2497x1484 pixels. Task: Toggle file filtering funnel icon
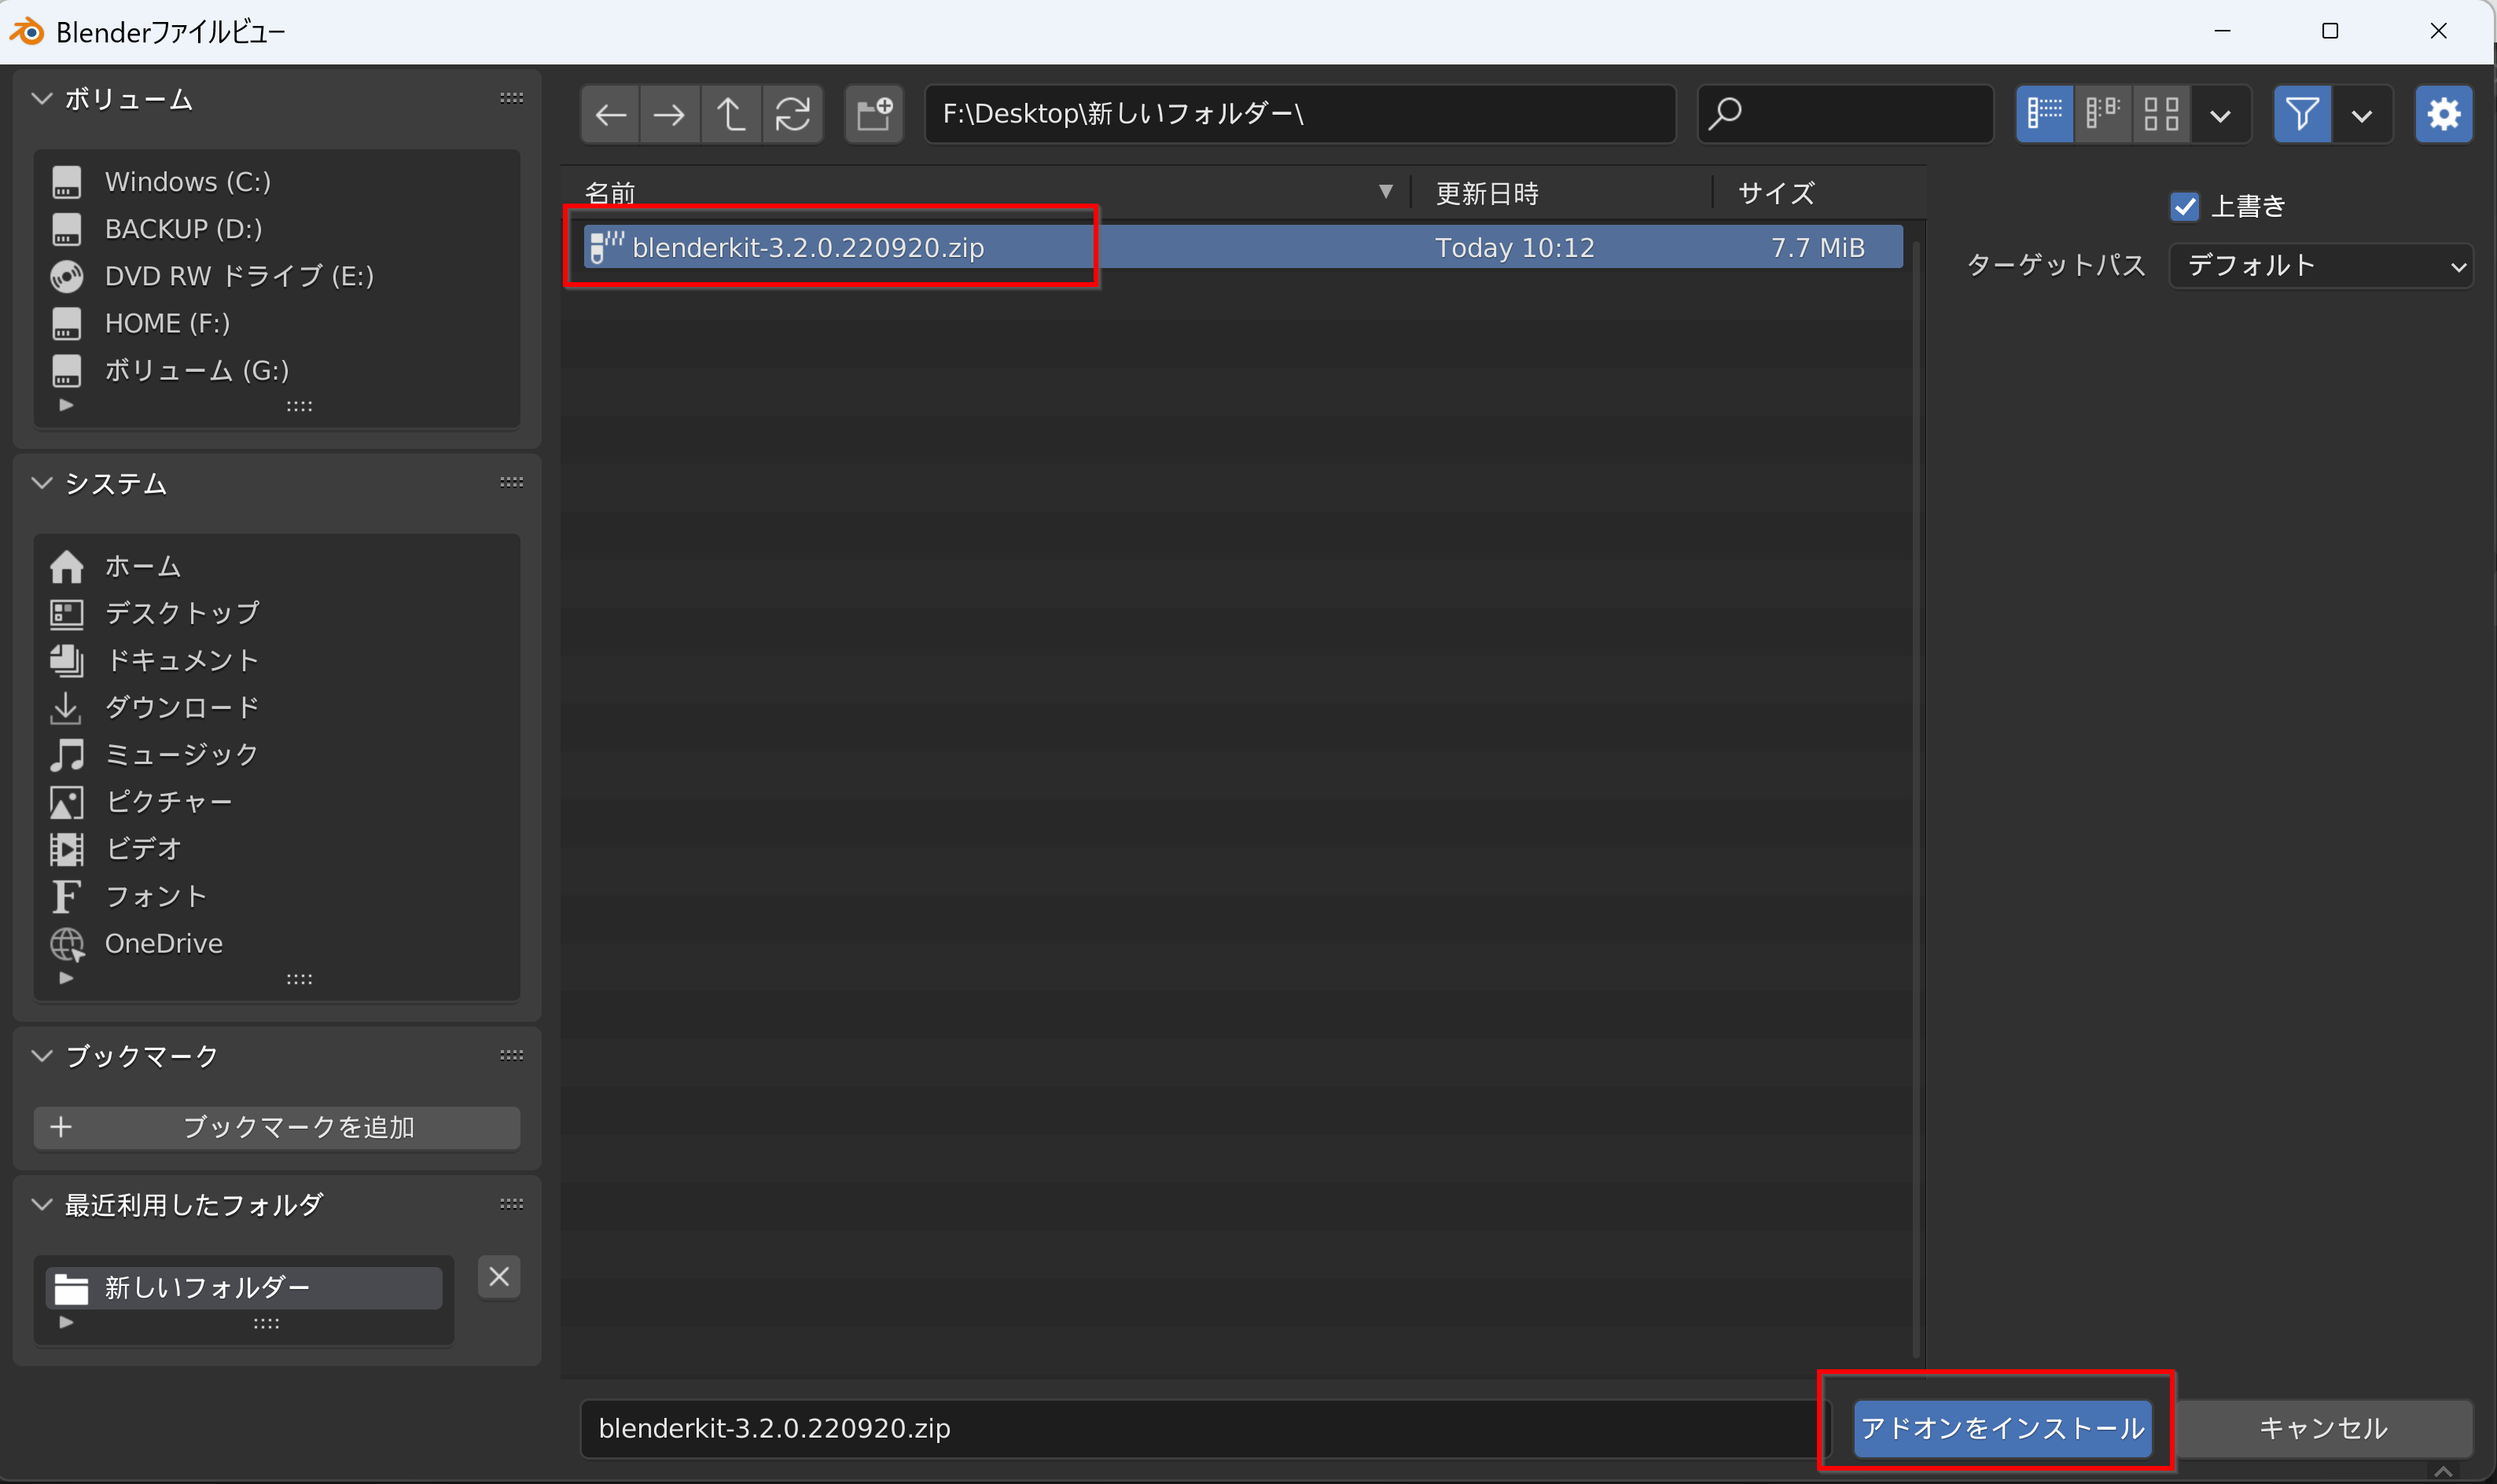tap(2302, 114)
